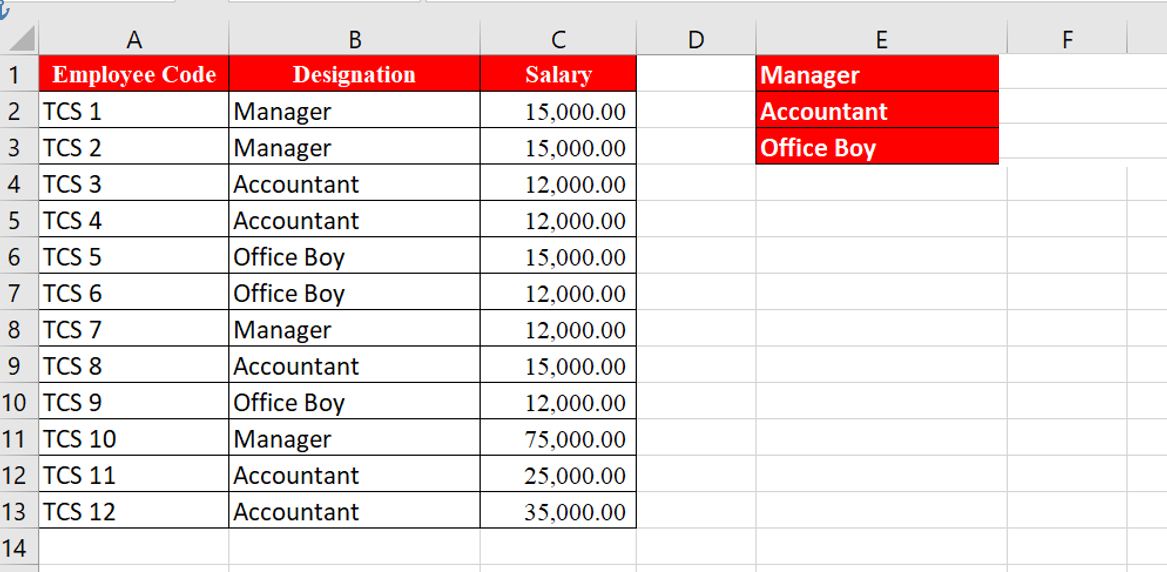Select column A header
The width and height of the screenshot is (1167, 572).
coord(134,39)
